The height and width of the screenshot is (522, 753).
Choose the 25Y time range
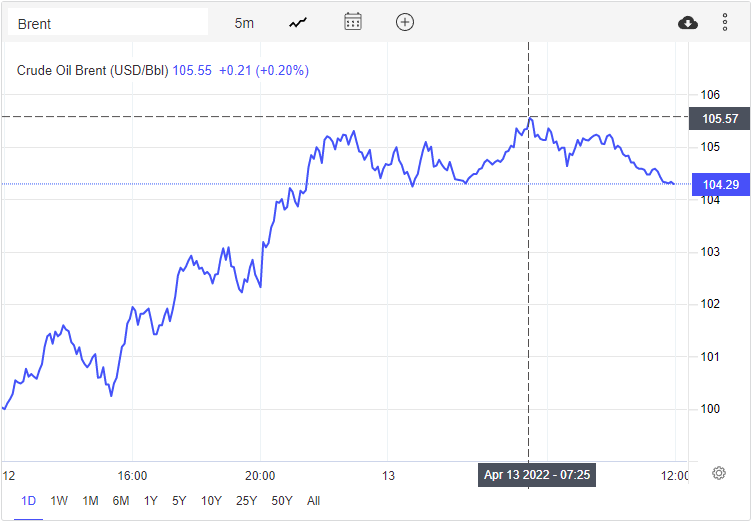(x=245, y=500)
